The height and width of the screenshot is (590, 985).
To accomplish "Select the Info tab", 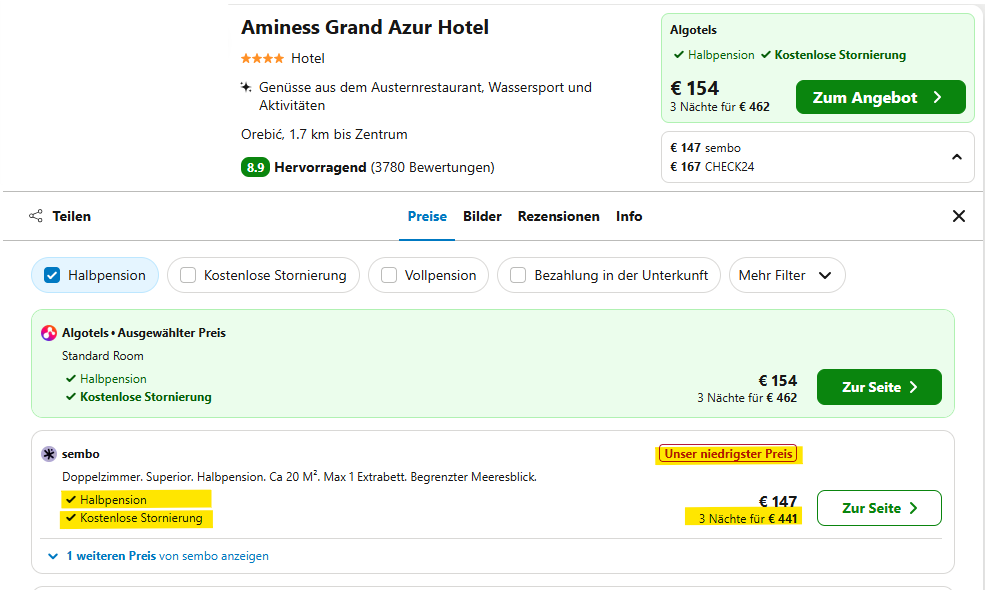I will point(629,216).
